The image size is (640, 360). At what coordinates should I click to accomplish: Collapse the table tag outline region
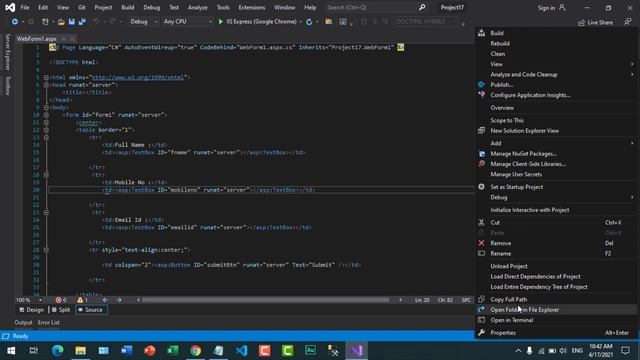click(x=46, y=130)
